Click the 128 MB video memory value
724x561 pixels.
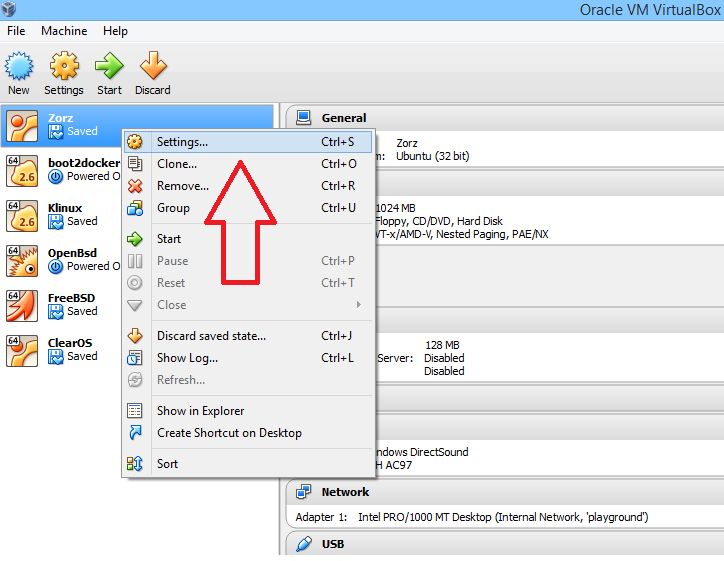[x=442, y=345]
